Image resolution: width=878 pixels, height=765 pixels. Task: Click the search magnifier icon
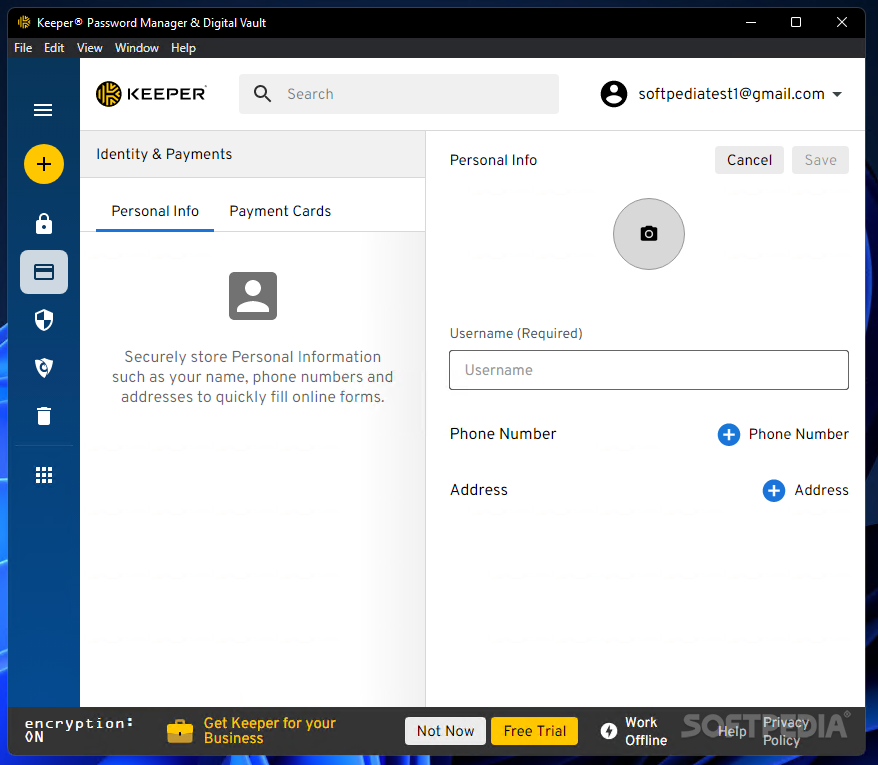coord(262,94)
